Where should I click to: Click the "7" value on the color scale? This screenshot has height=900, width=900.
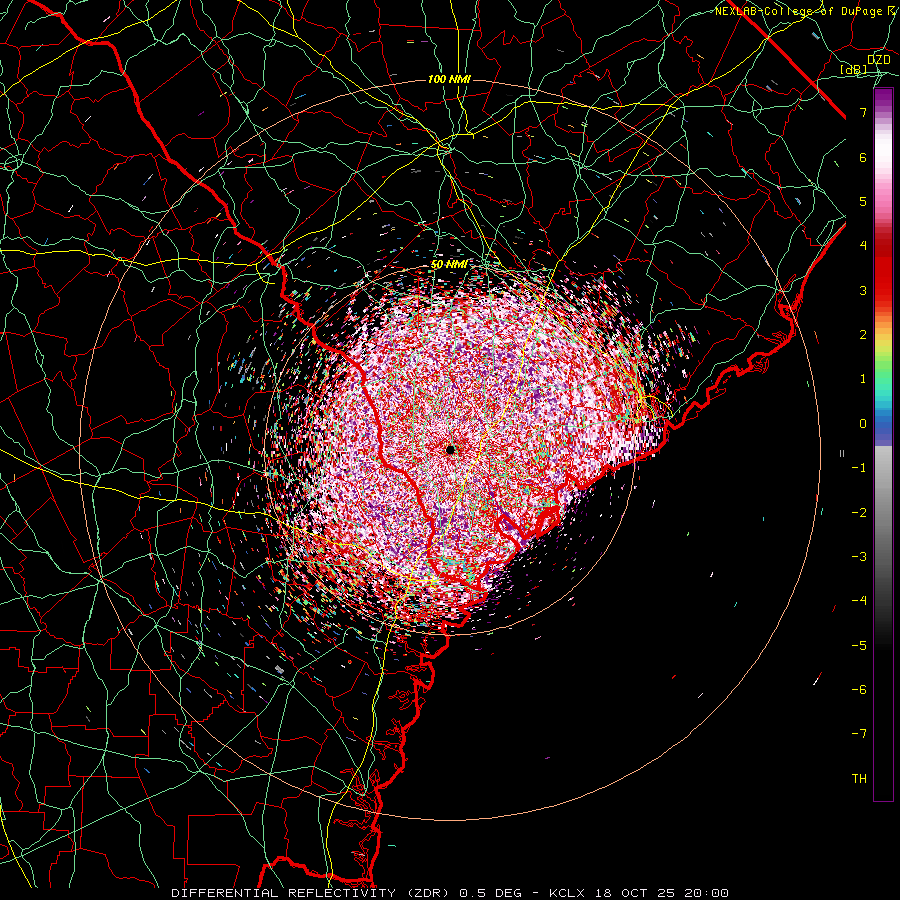point(863,112)
